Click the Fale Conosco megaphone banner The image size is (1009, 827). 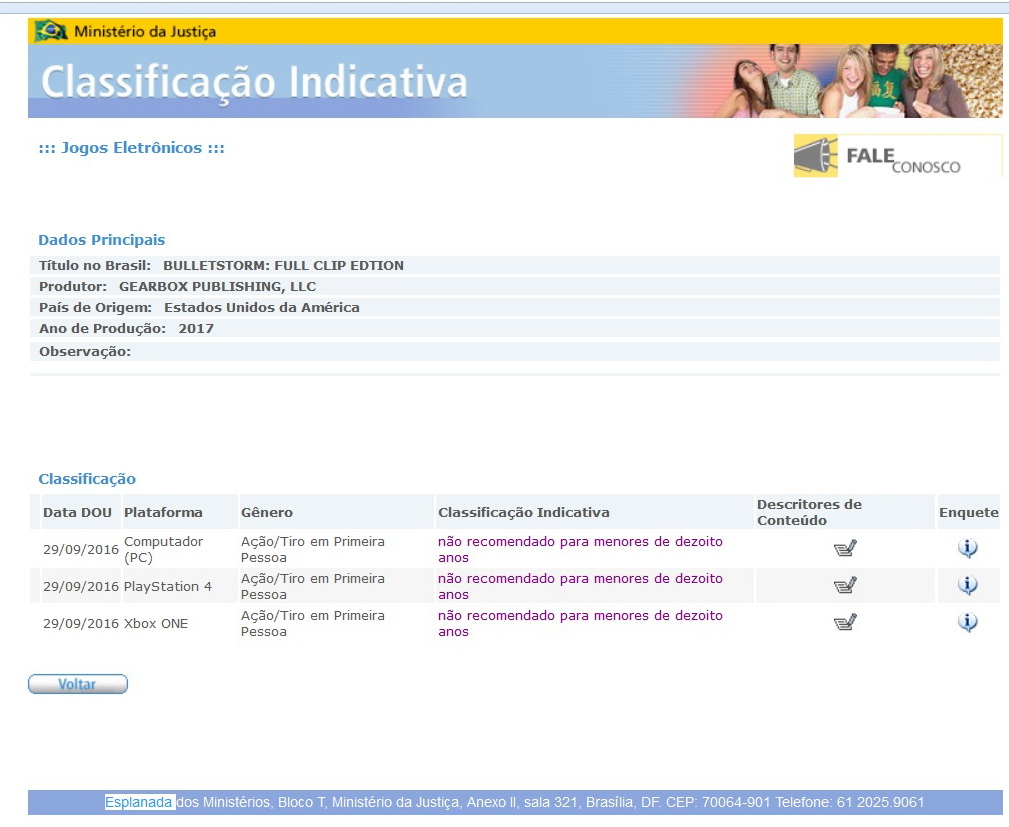click(x=897, y=156)
